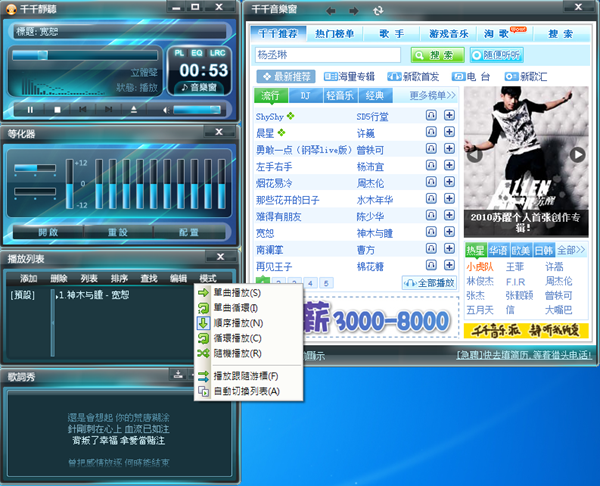The image size is (600, 486).
Task: Expand 更多榜单 for more charts
Action: pyautogui.click(x=432, y=96)
